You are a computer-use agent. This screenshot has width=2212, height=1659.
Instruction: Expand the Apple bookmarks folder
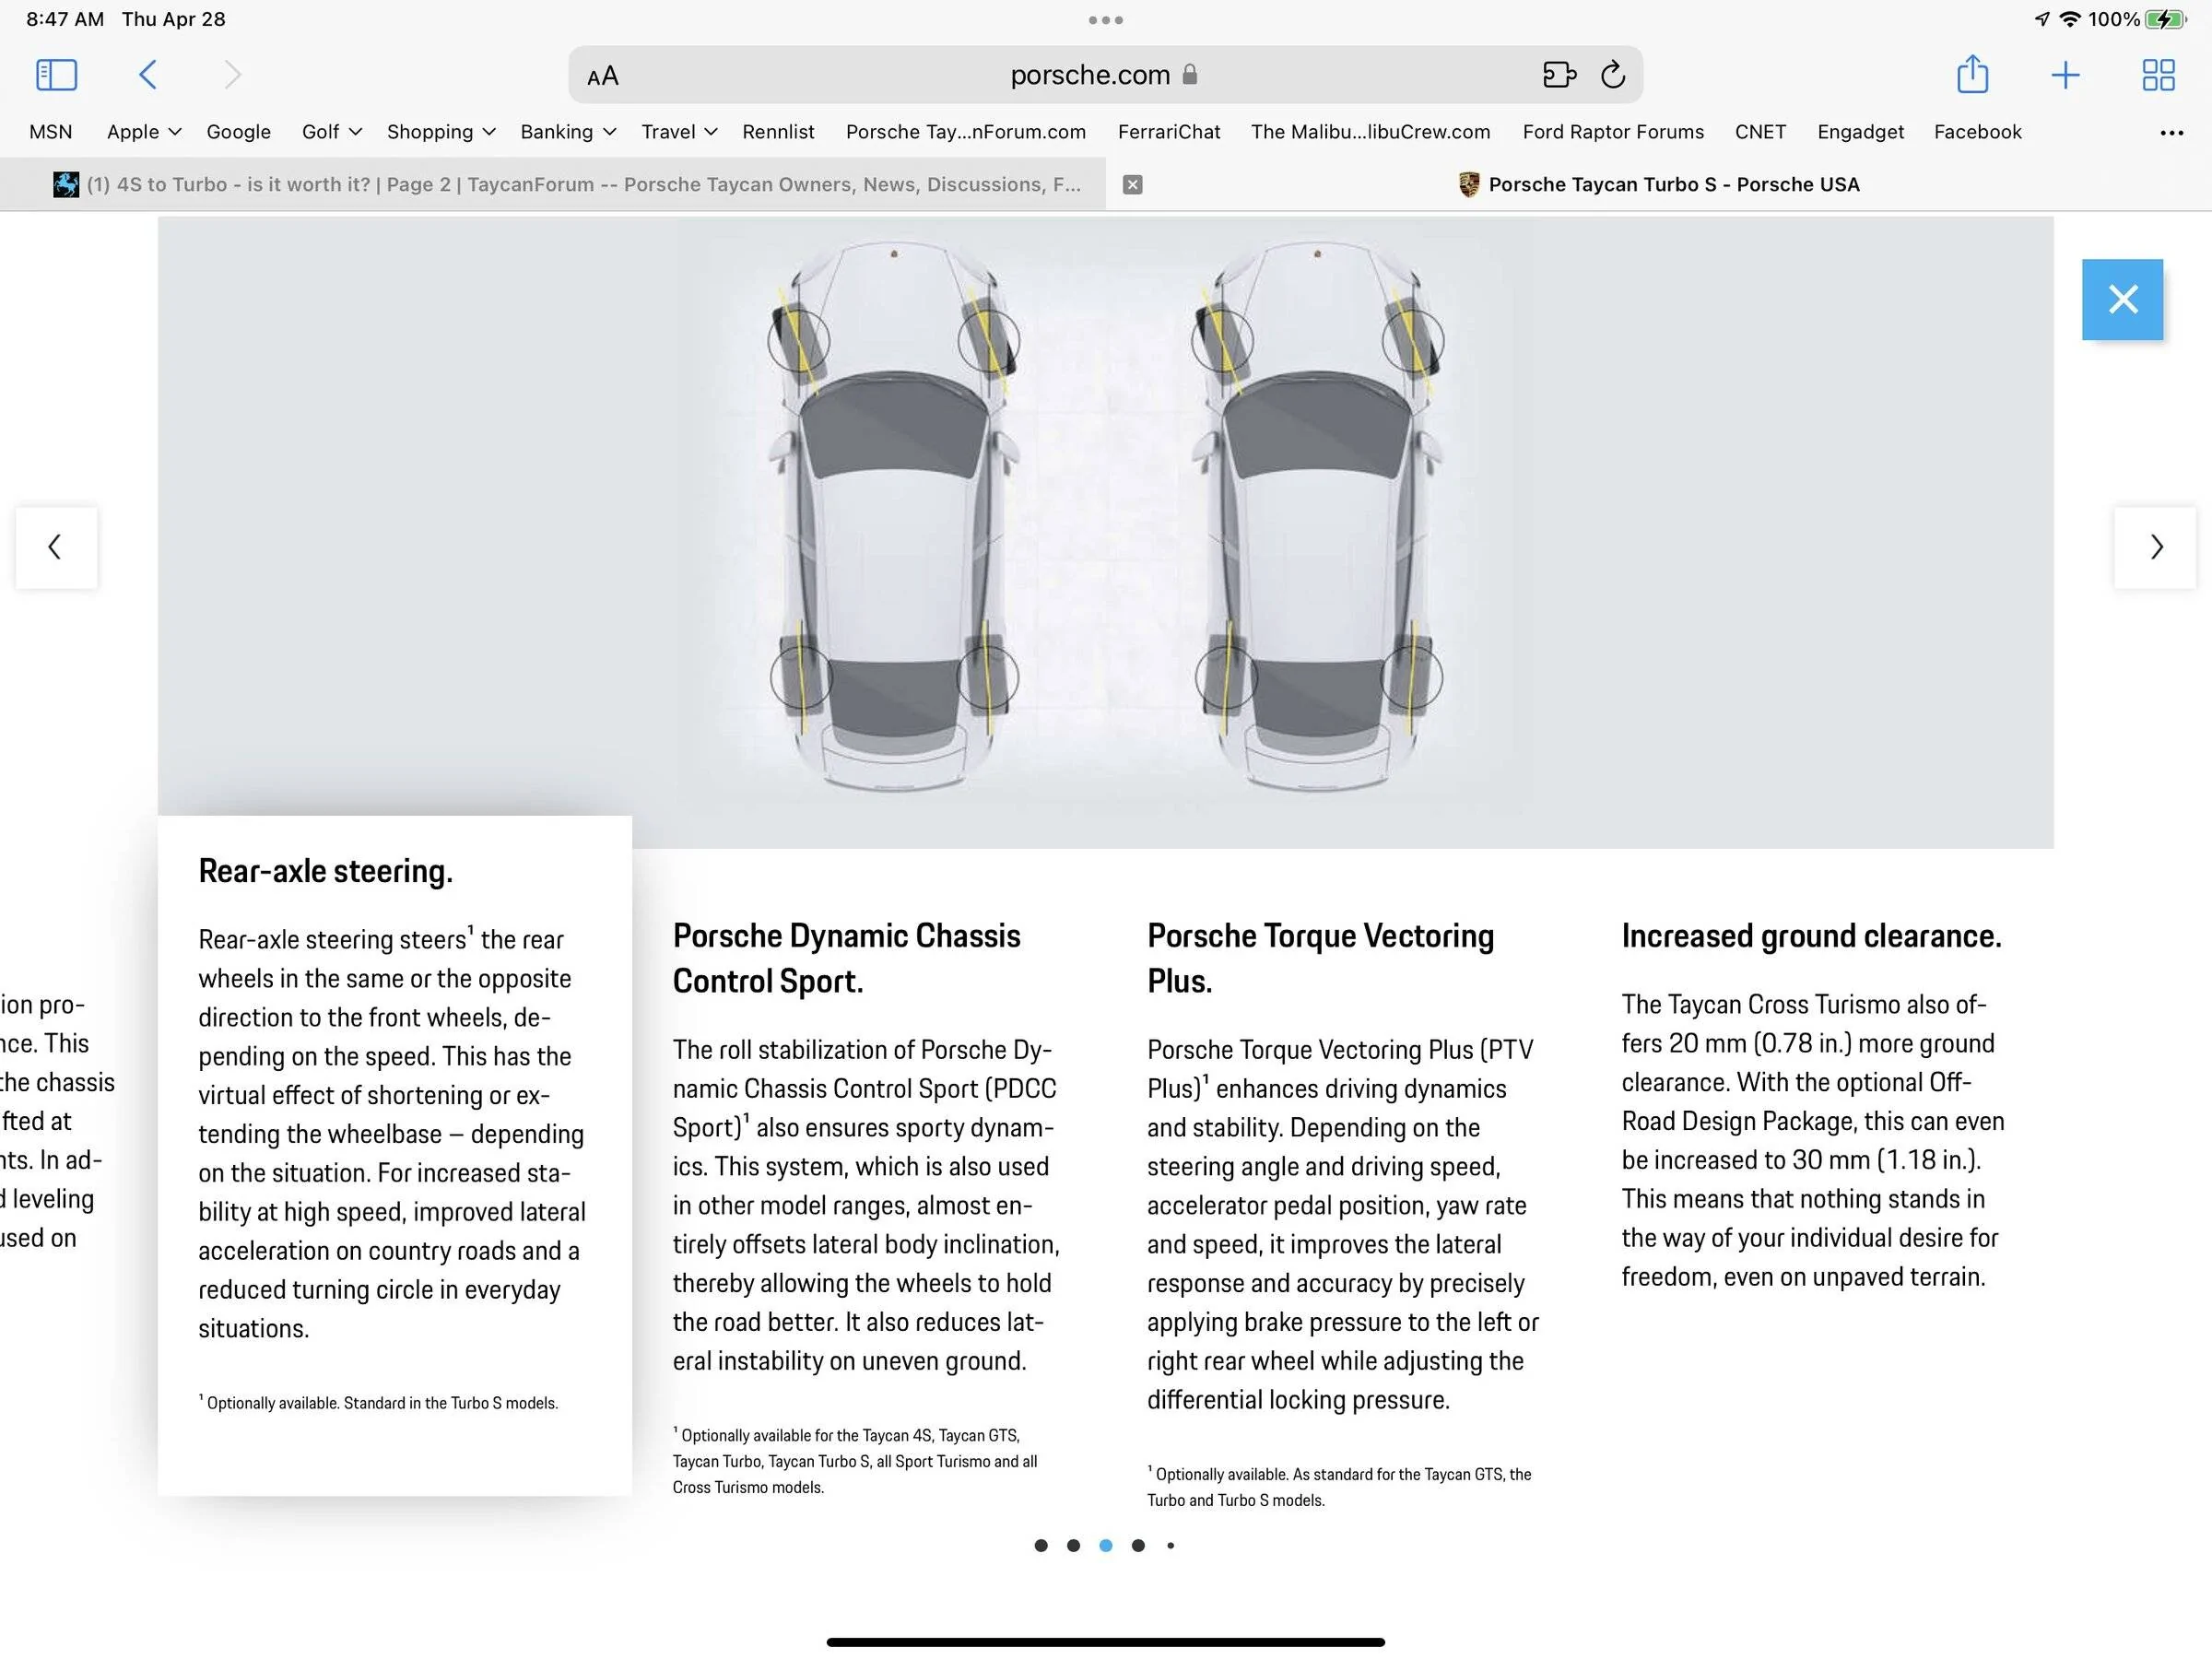click(144, 132)
